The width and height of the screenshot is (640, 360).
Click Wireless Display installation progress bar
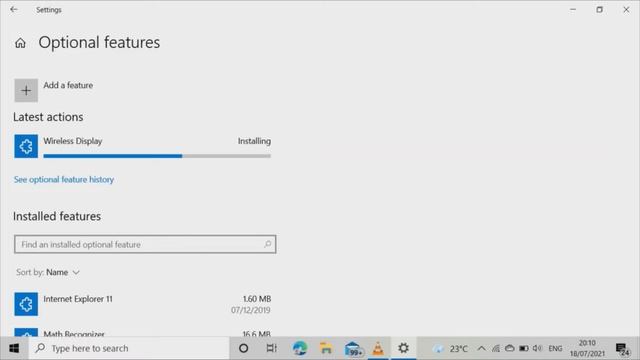click(157, 156)
